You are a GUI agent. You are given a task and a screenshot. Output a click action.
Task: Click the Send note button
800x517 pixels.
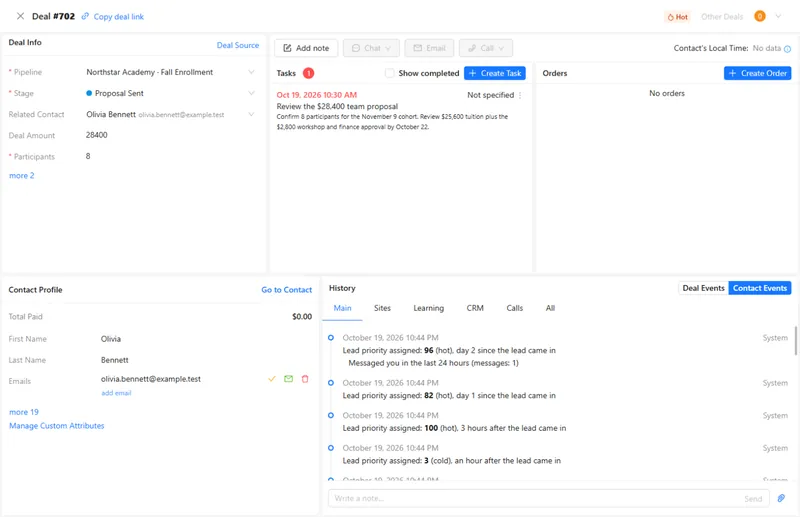point(753,499)
